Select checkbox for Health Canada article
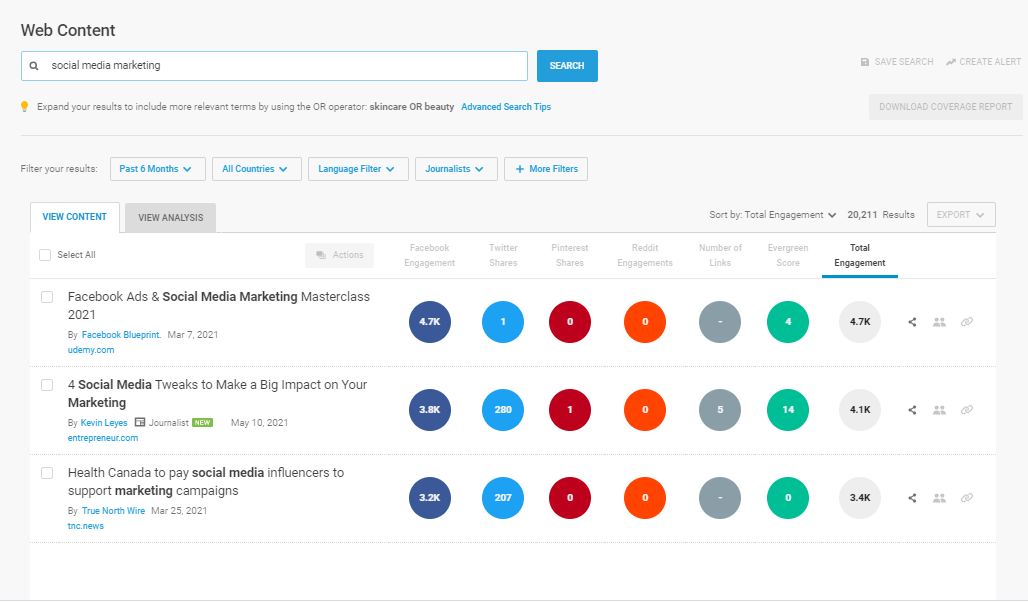The image size is (1028, 602). point(47,473)
